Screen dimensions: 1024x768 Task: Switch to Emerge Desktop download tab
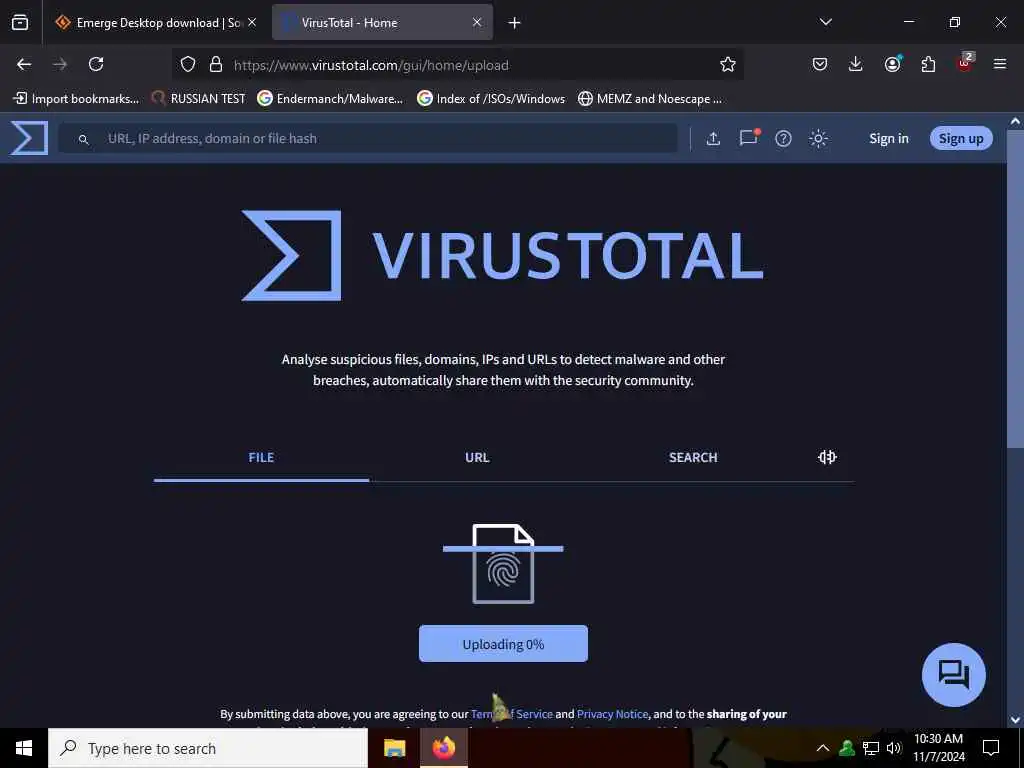[x=157, y=23]
